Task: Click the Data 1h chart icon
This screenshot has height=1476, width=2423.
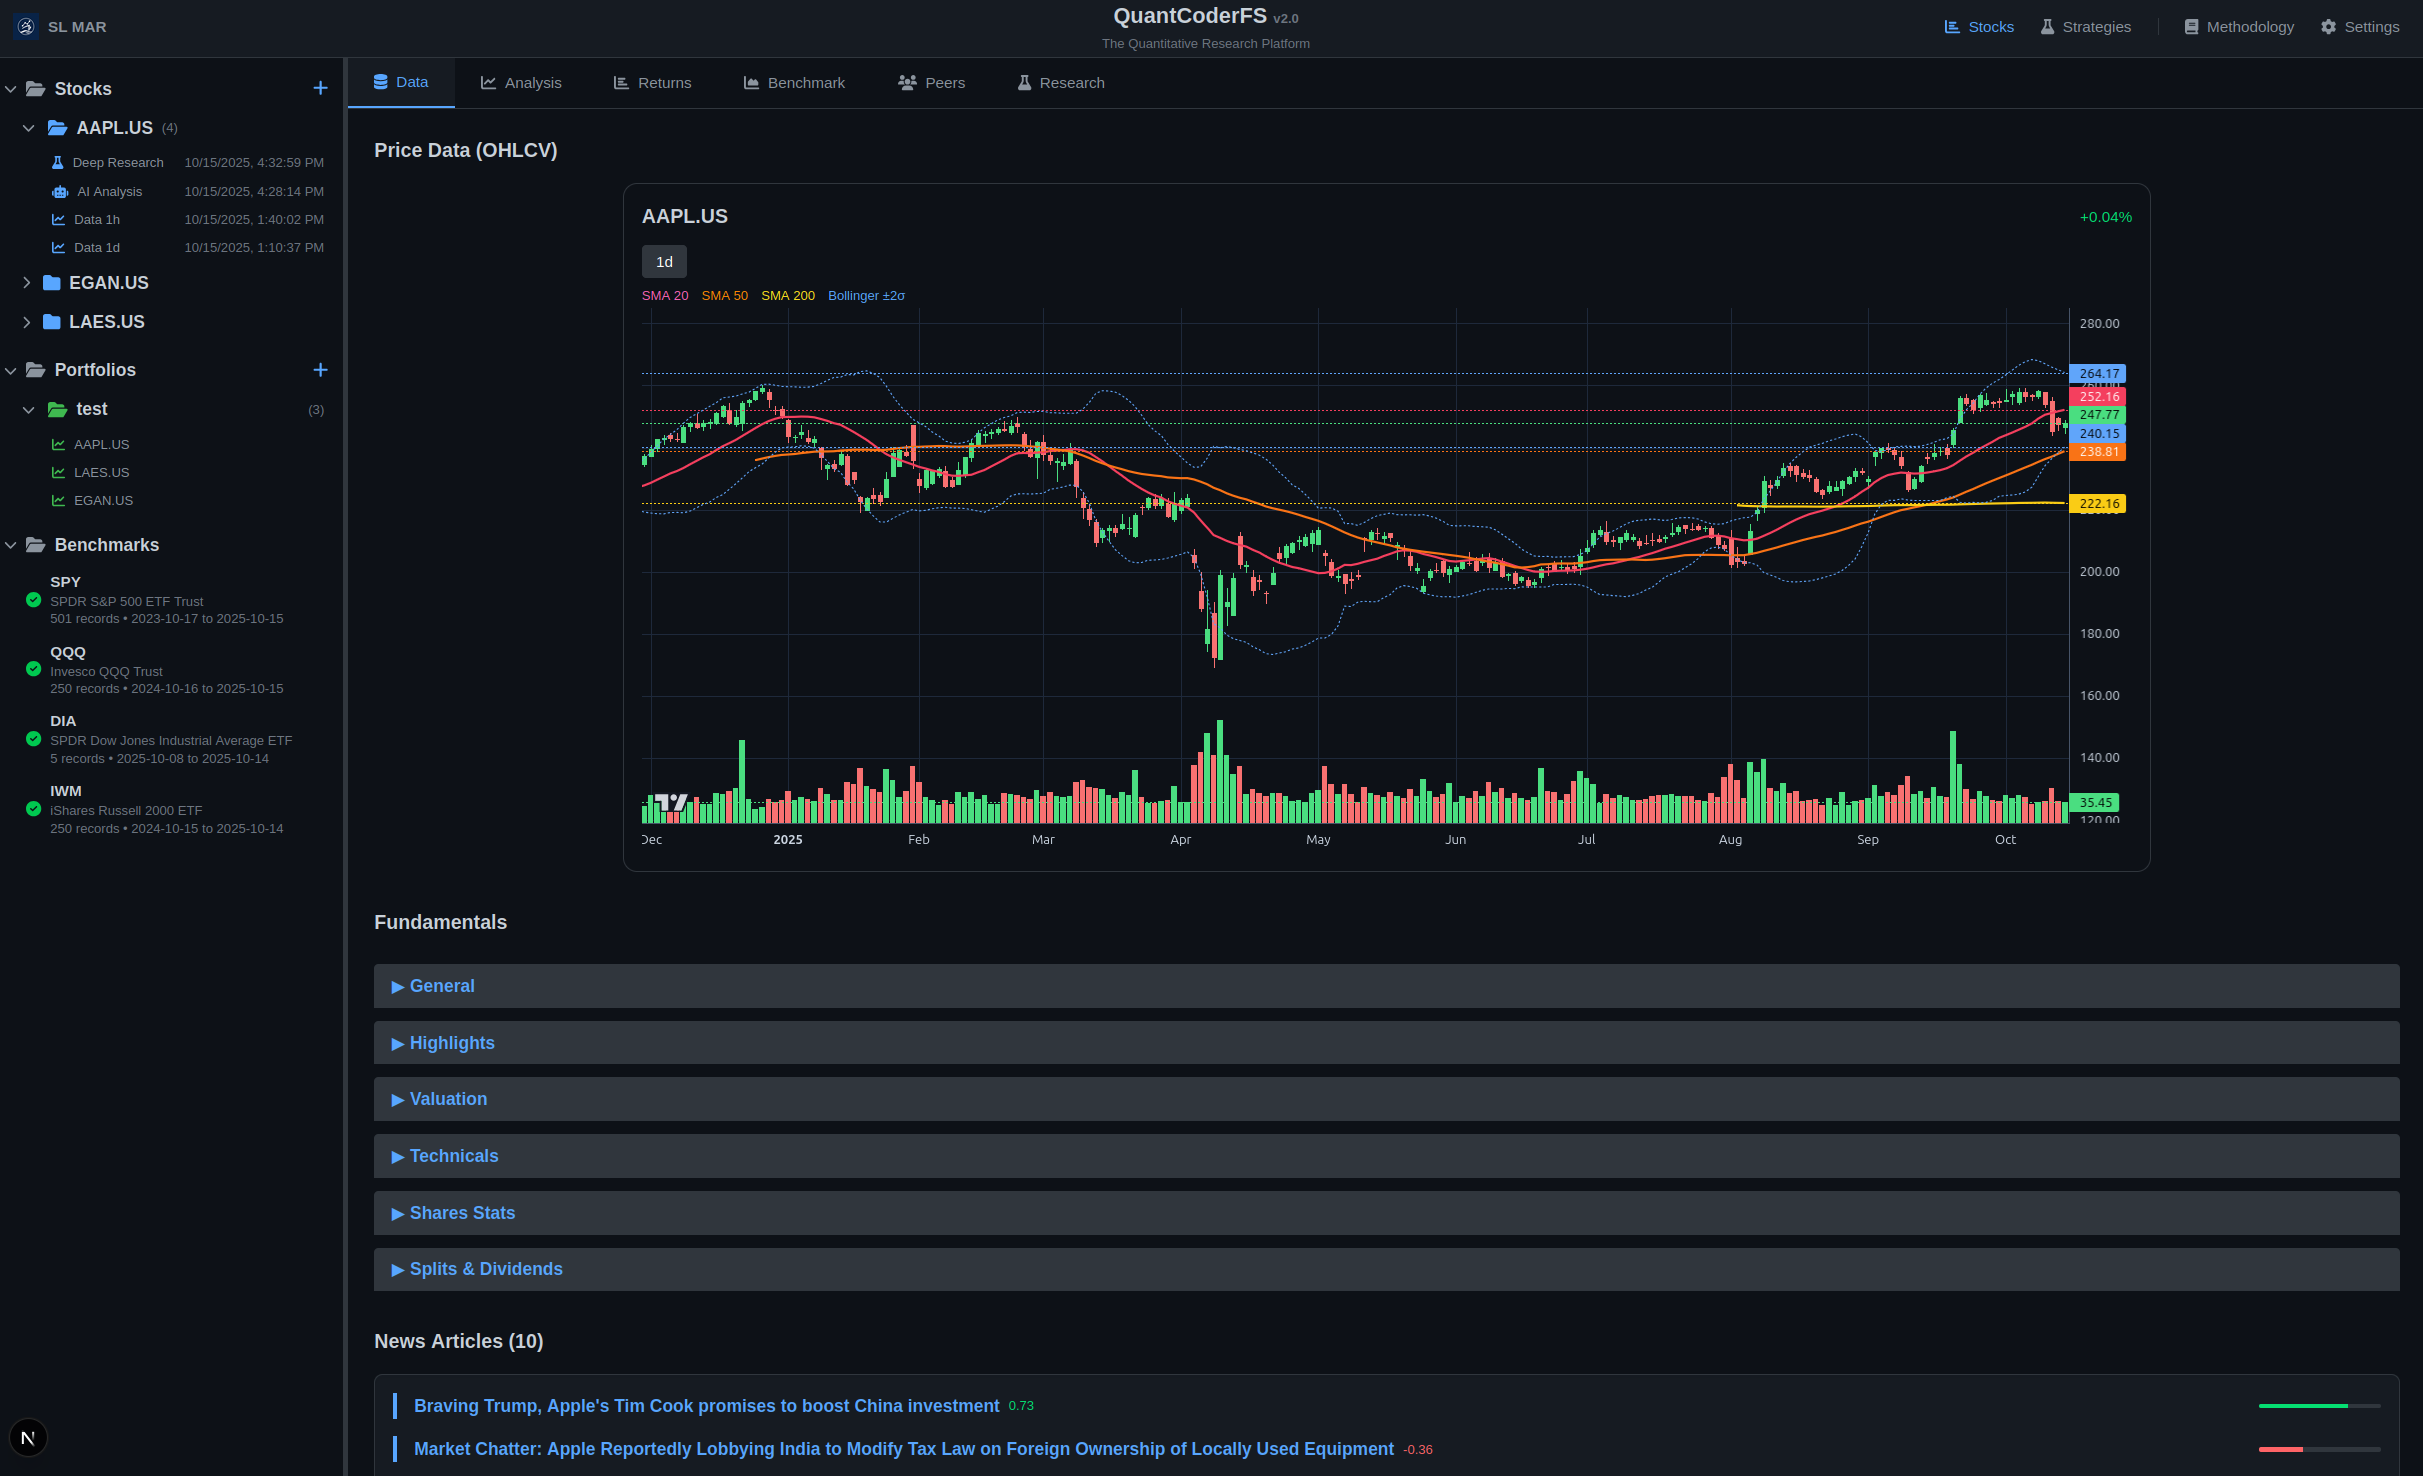Action: click(x=58, y=219)
